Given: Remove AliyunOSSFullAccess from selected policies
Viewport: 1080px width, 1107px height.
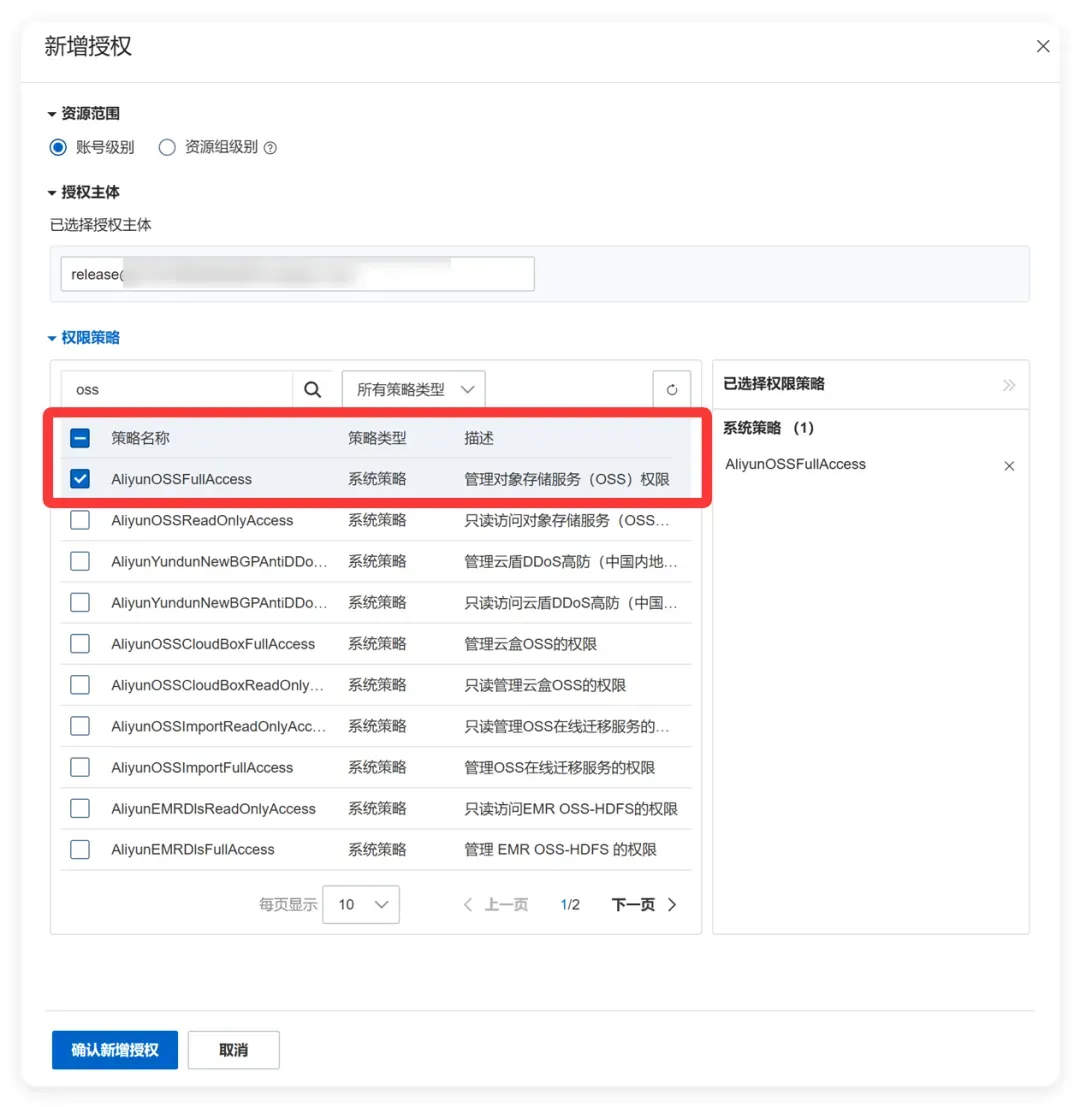Looking at the screenshot, I should [1009, 466].
